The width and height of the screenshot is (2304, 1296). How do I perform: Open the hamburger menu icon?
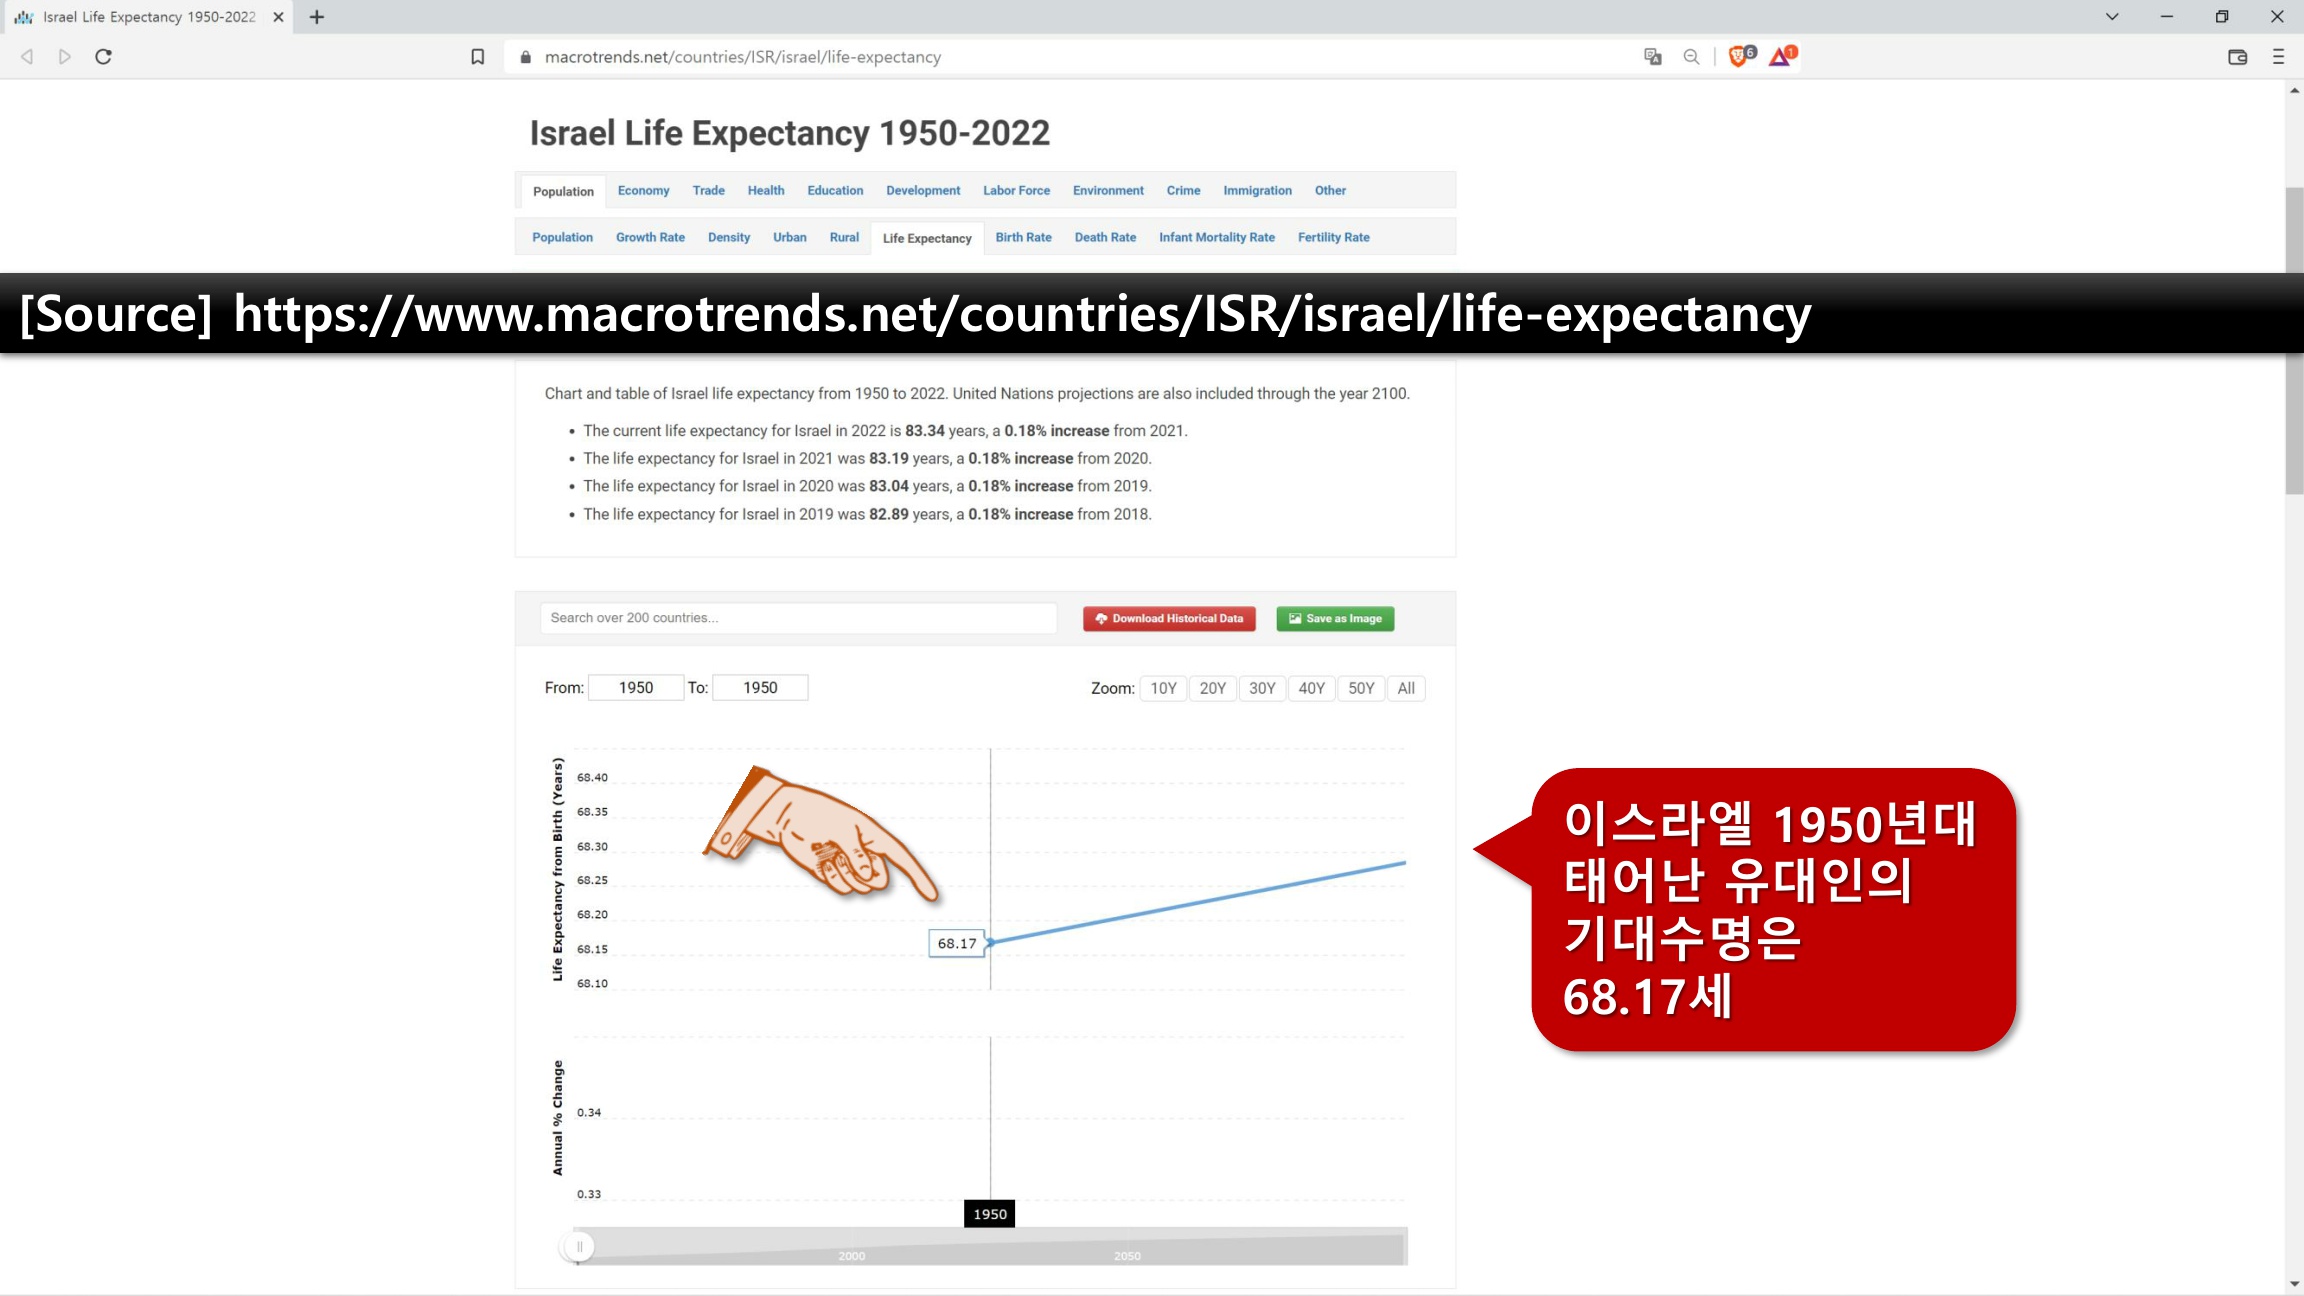(x=2279, y=57)
